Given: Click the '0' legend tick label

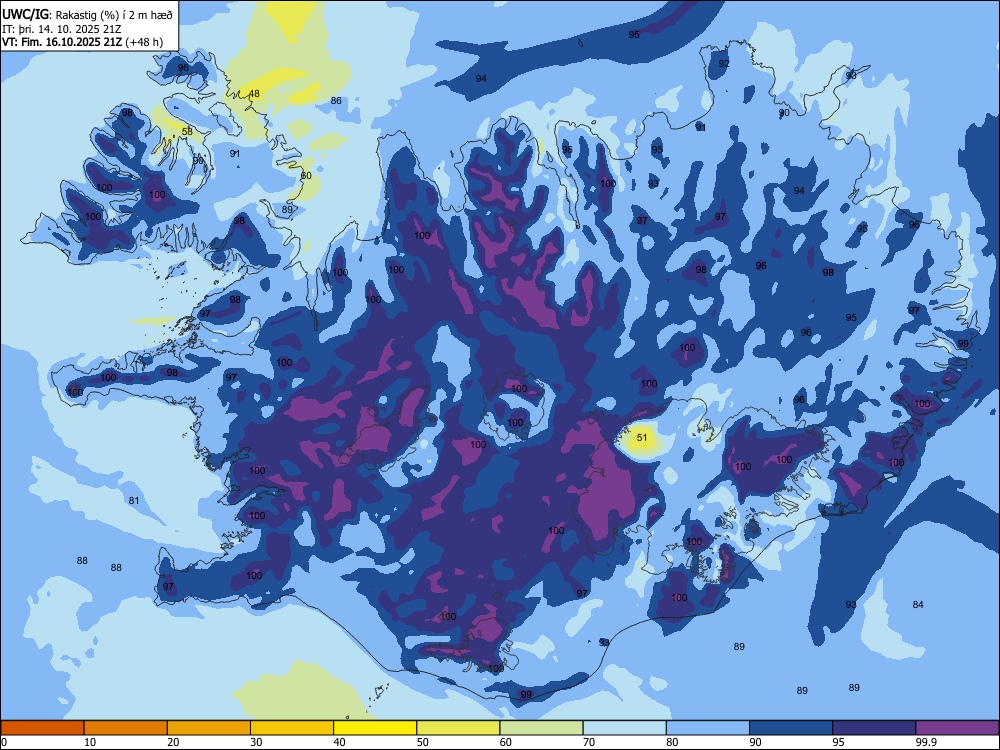Looking at the screenshot, I should [4, 742].
